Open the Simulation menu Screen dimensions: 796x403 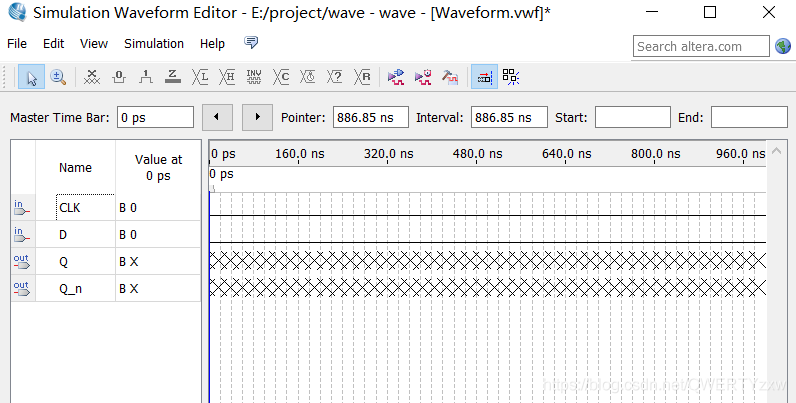pyautogui.click(x=154, y=44)
